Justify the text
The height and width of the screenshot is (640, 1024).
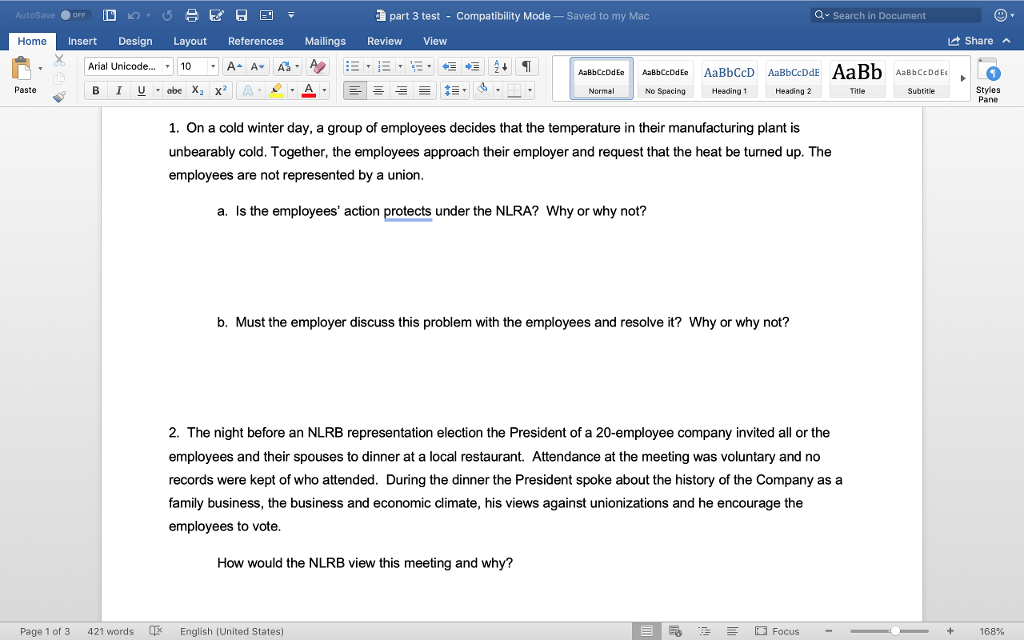point(424,91)
